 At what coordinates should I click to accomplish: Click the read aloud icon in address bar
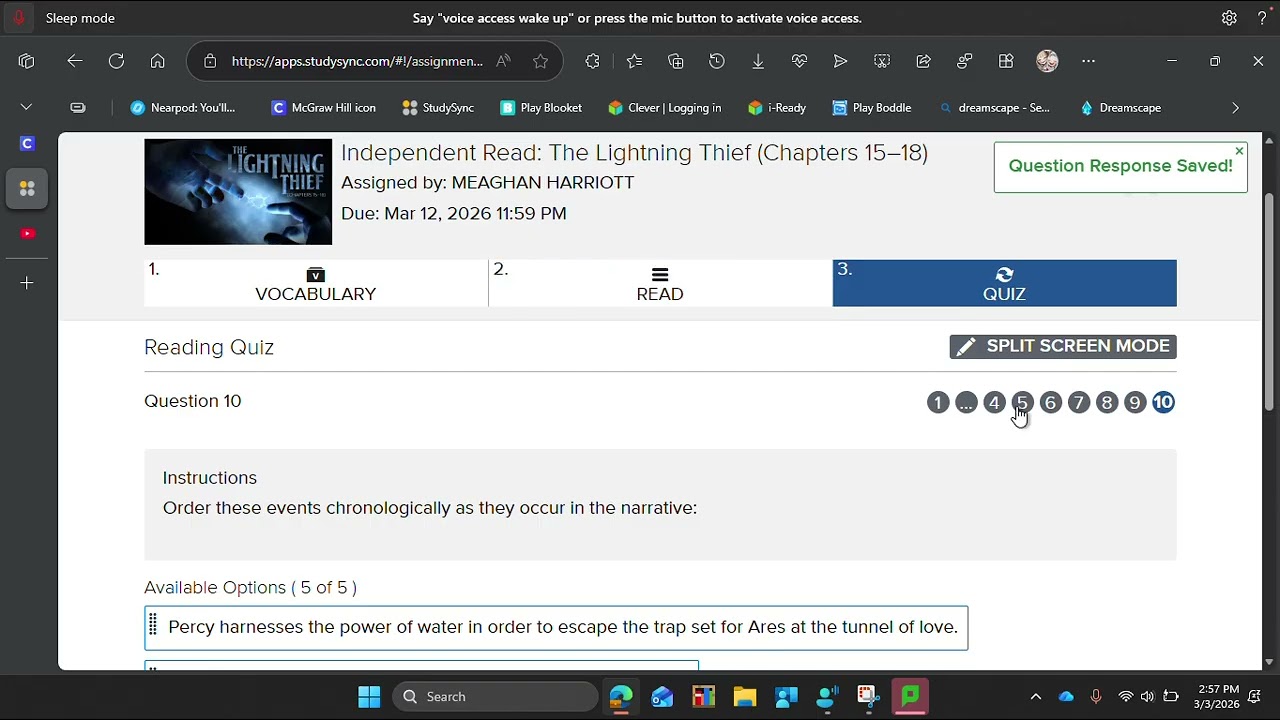503,61
